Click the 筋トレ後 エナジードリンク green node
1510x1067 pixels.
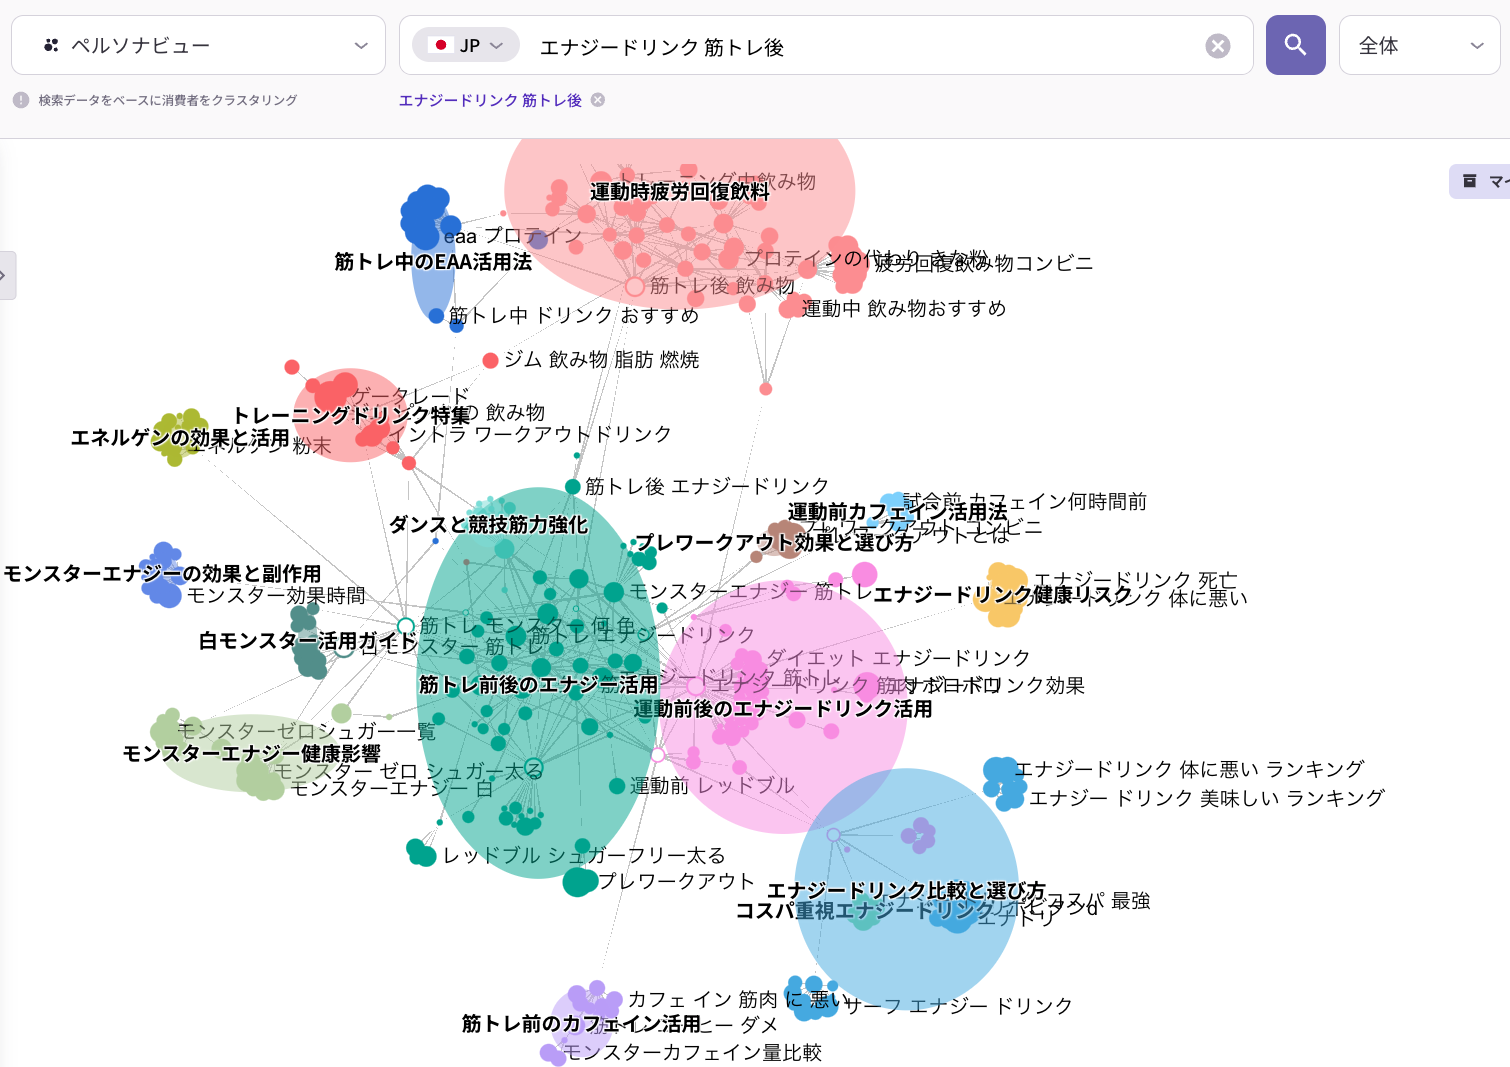point(573,486)
